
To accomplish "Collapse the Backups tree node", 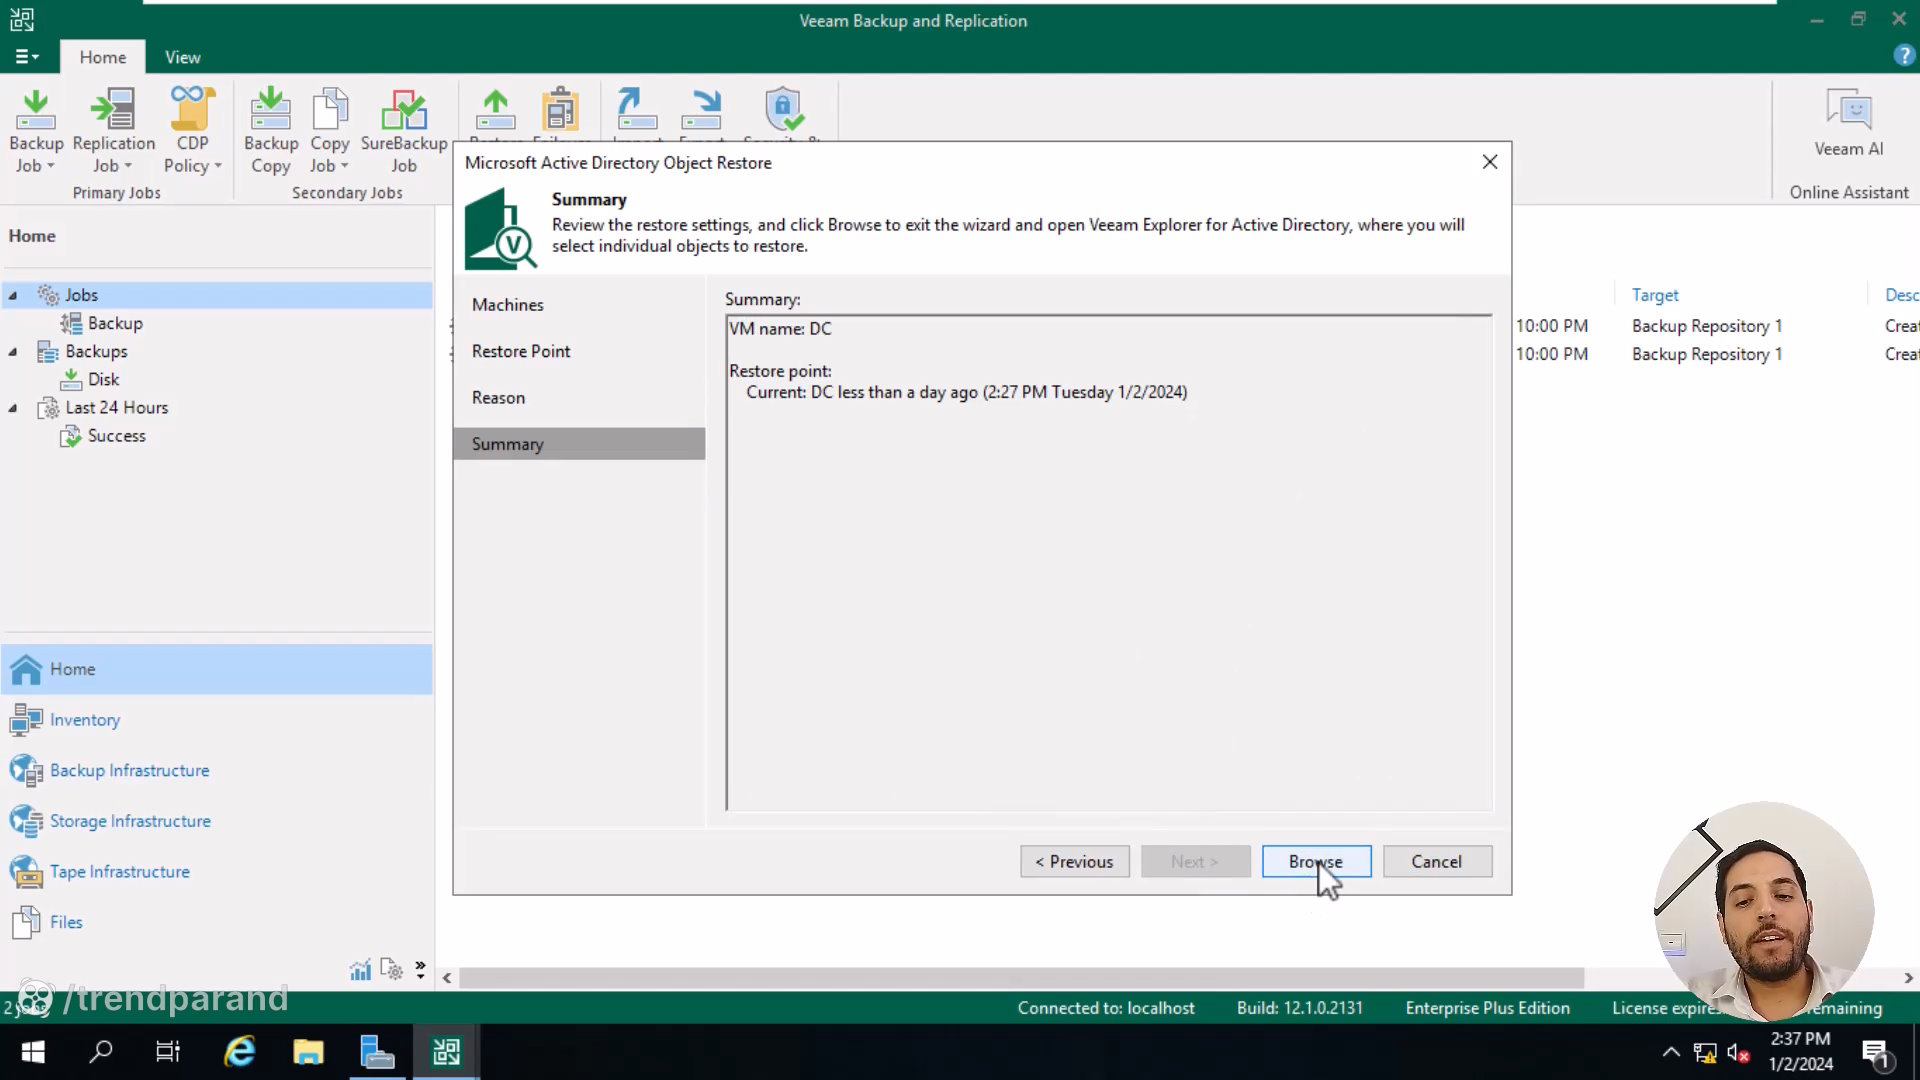I will pos(13,352).
